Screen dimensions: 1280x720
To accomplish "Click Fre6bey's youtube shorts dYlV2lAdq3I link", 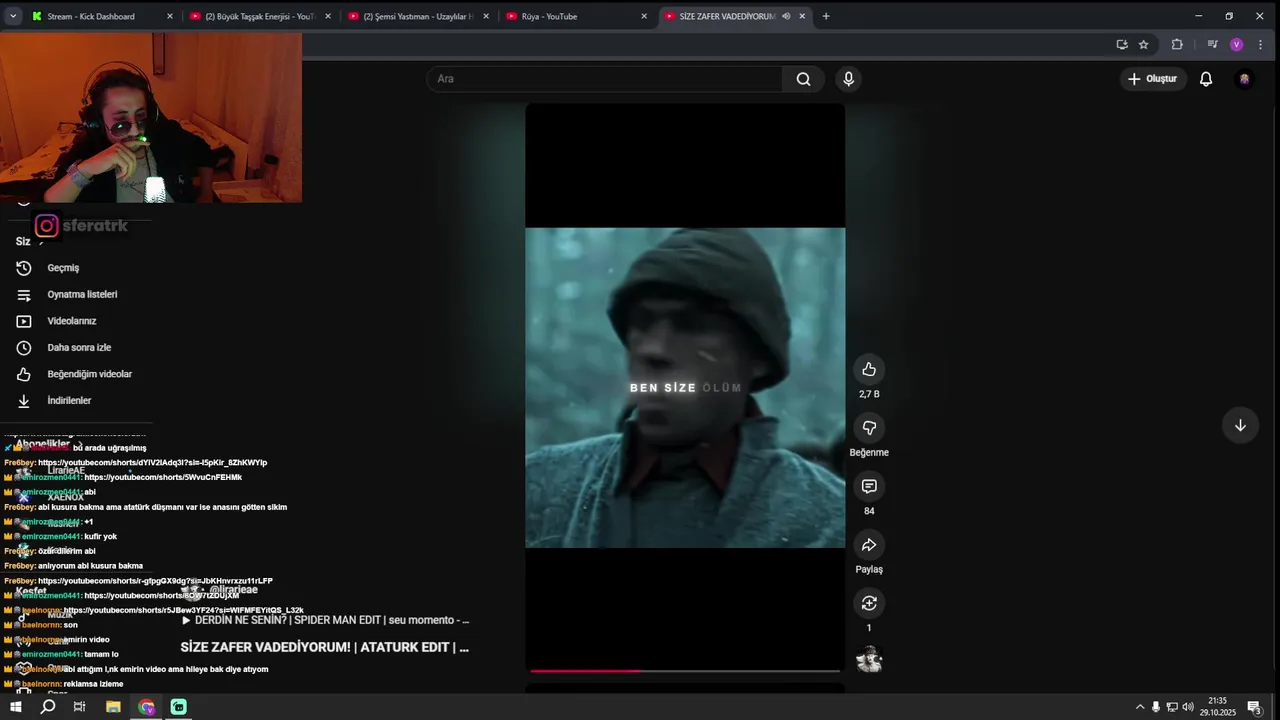I will [152, 463].
